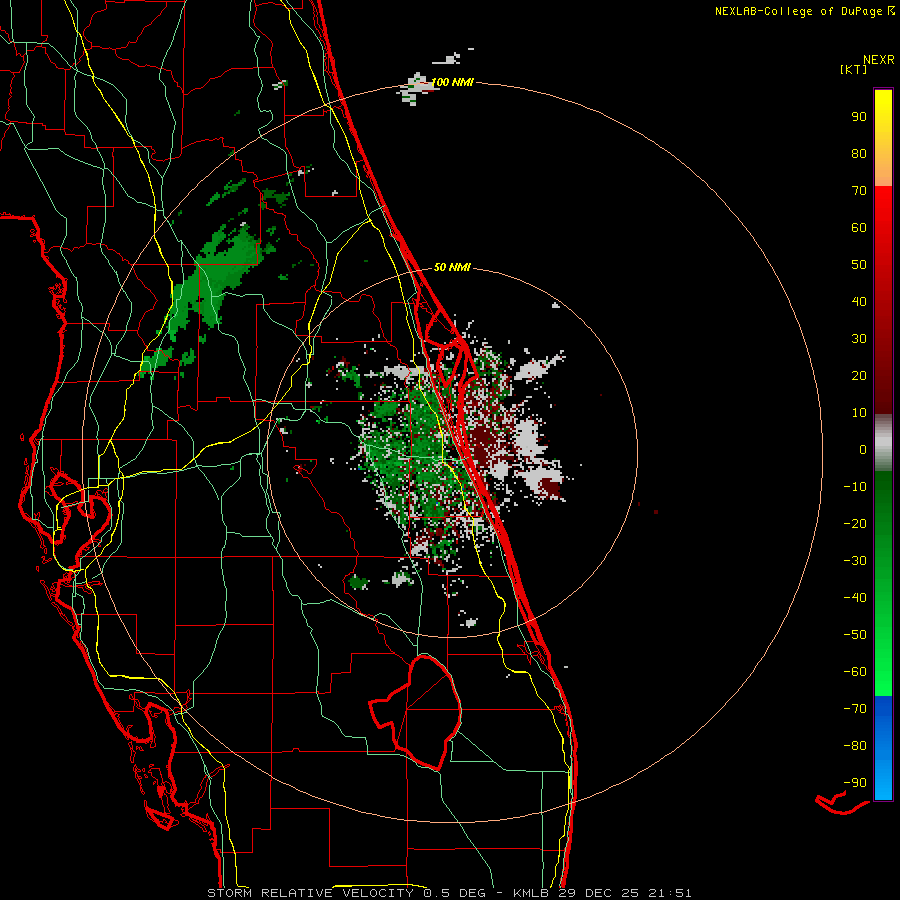Select the 50 NMI range ring label
The image size is (900, 900).
tap(452, 267)
